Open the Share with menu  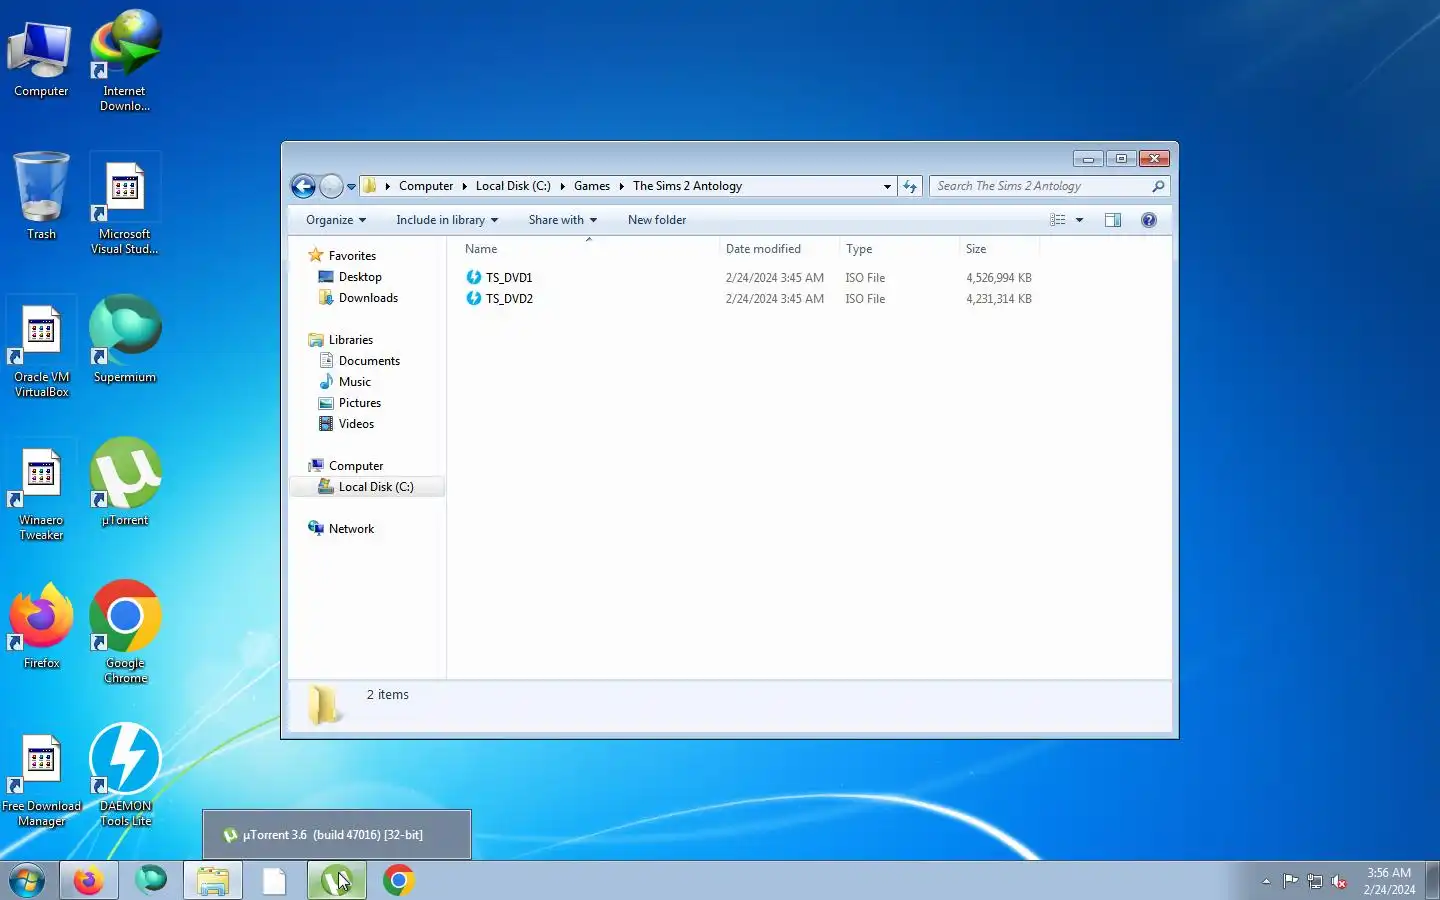click(x=563, y=220)
